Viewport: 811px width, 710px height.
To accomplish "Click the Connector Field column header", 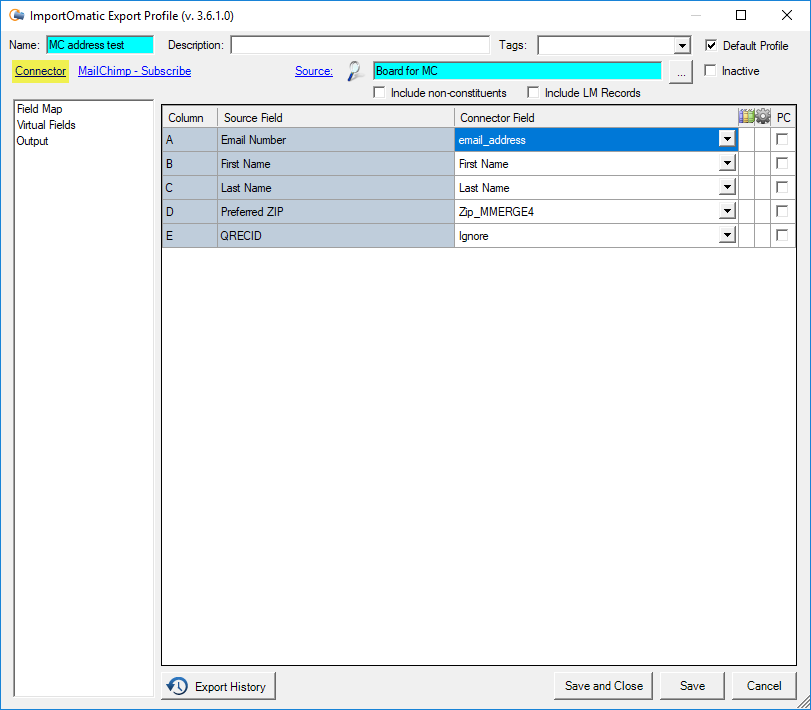I will pyautogui.click(x=596, y=117).
